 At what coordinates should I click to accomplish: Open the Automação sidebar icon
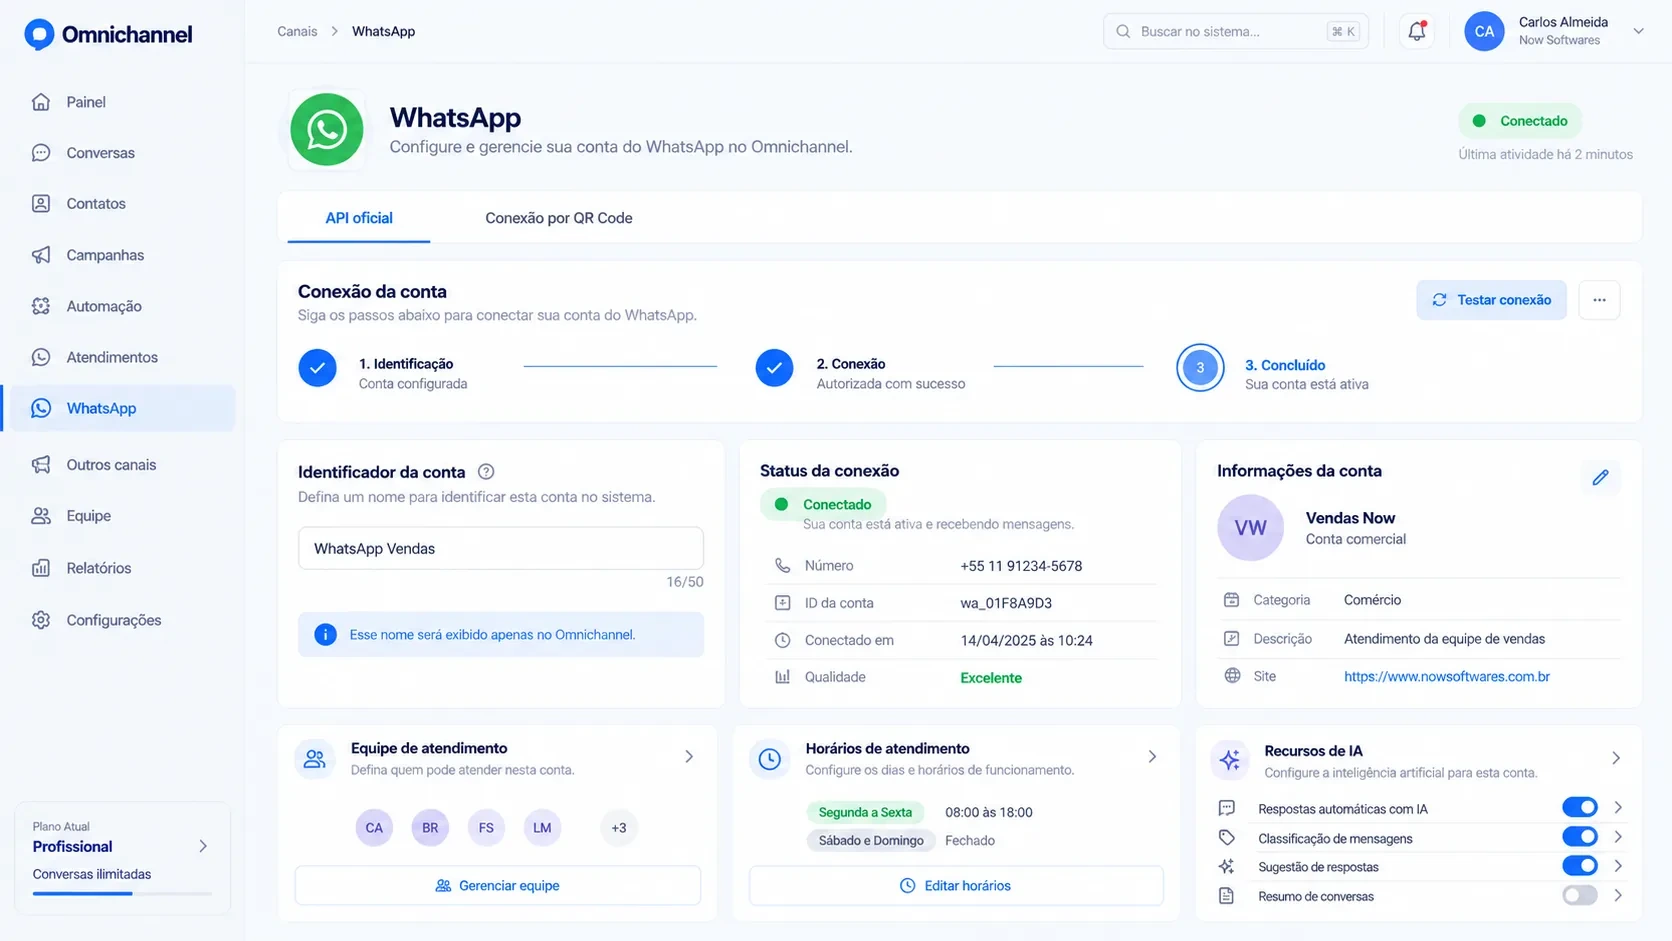[41, 306]
